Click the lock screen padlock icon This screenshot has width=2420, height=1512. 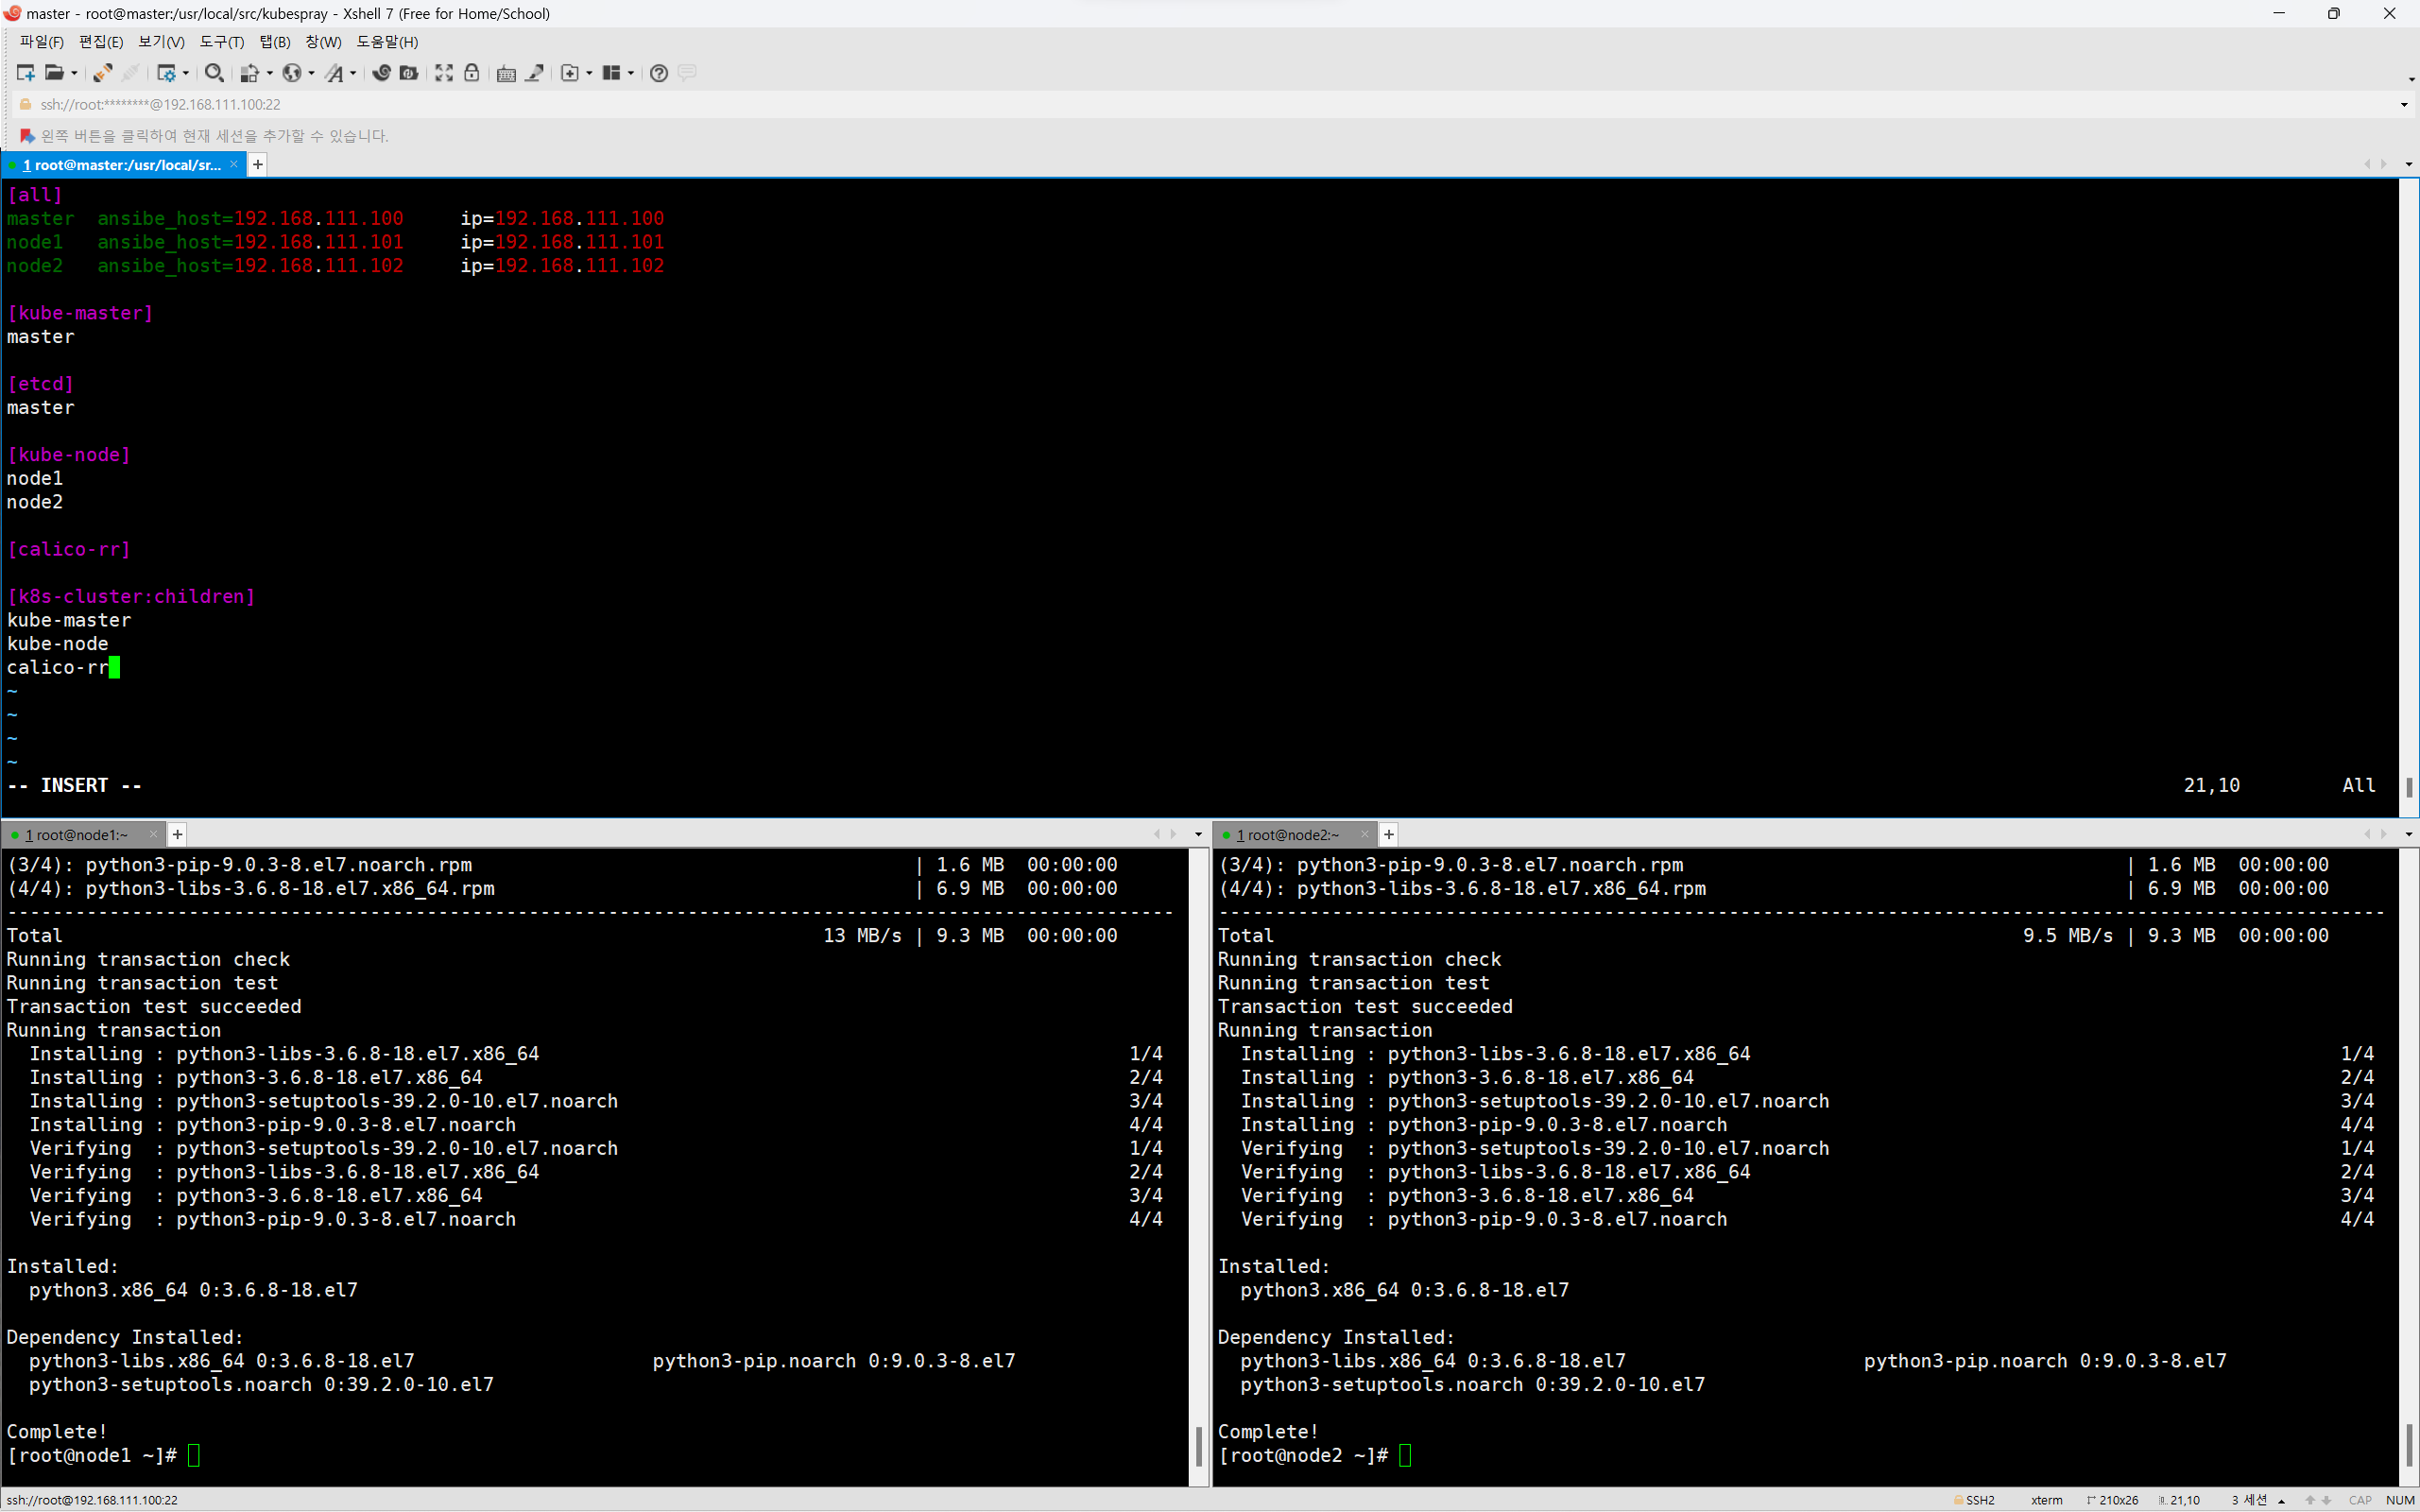(x=472, y=73)
